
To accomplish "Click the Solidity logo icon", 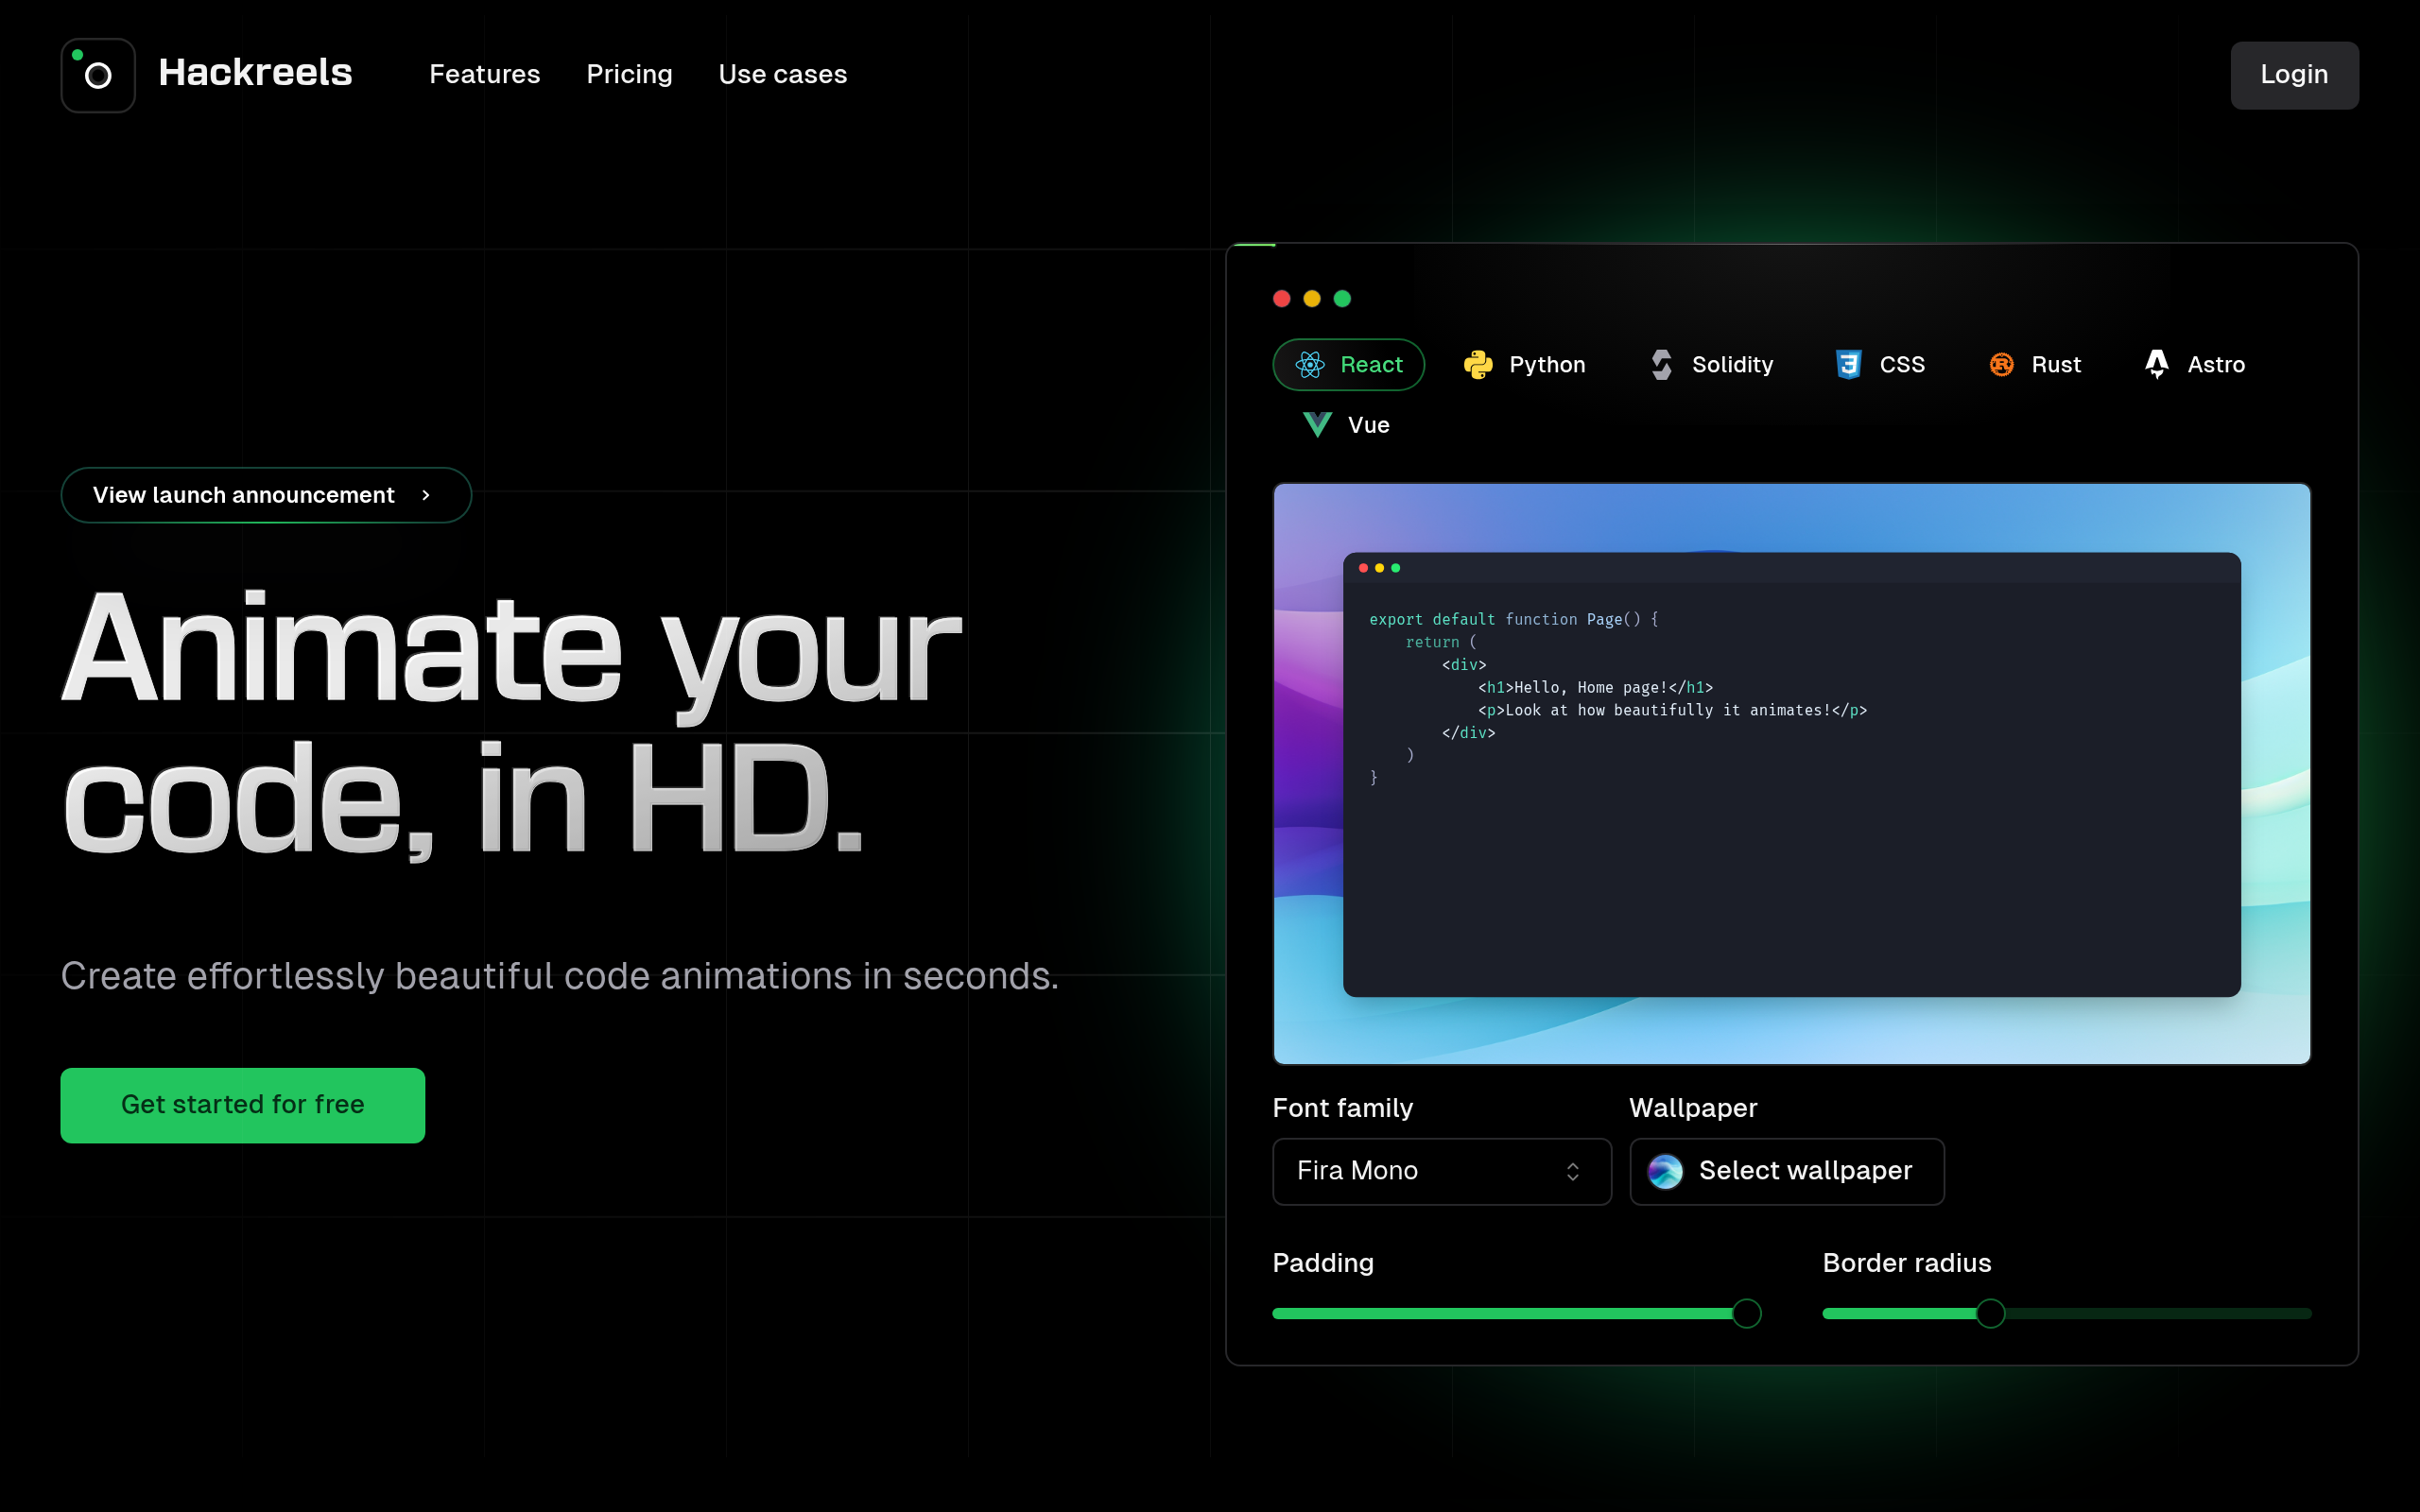I will click(x=1662, y=365).
